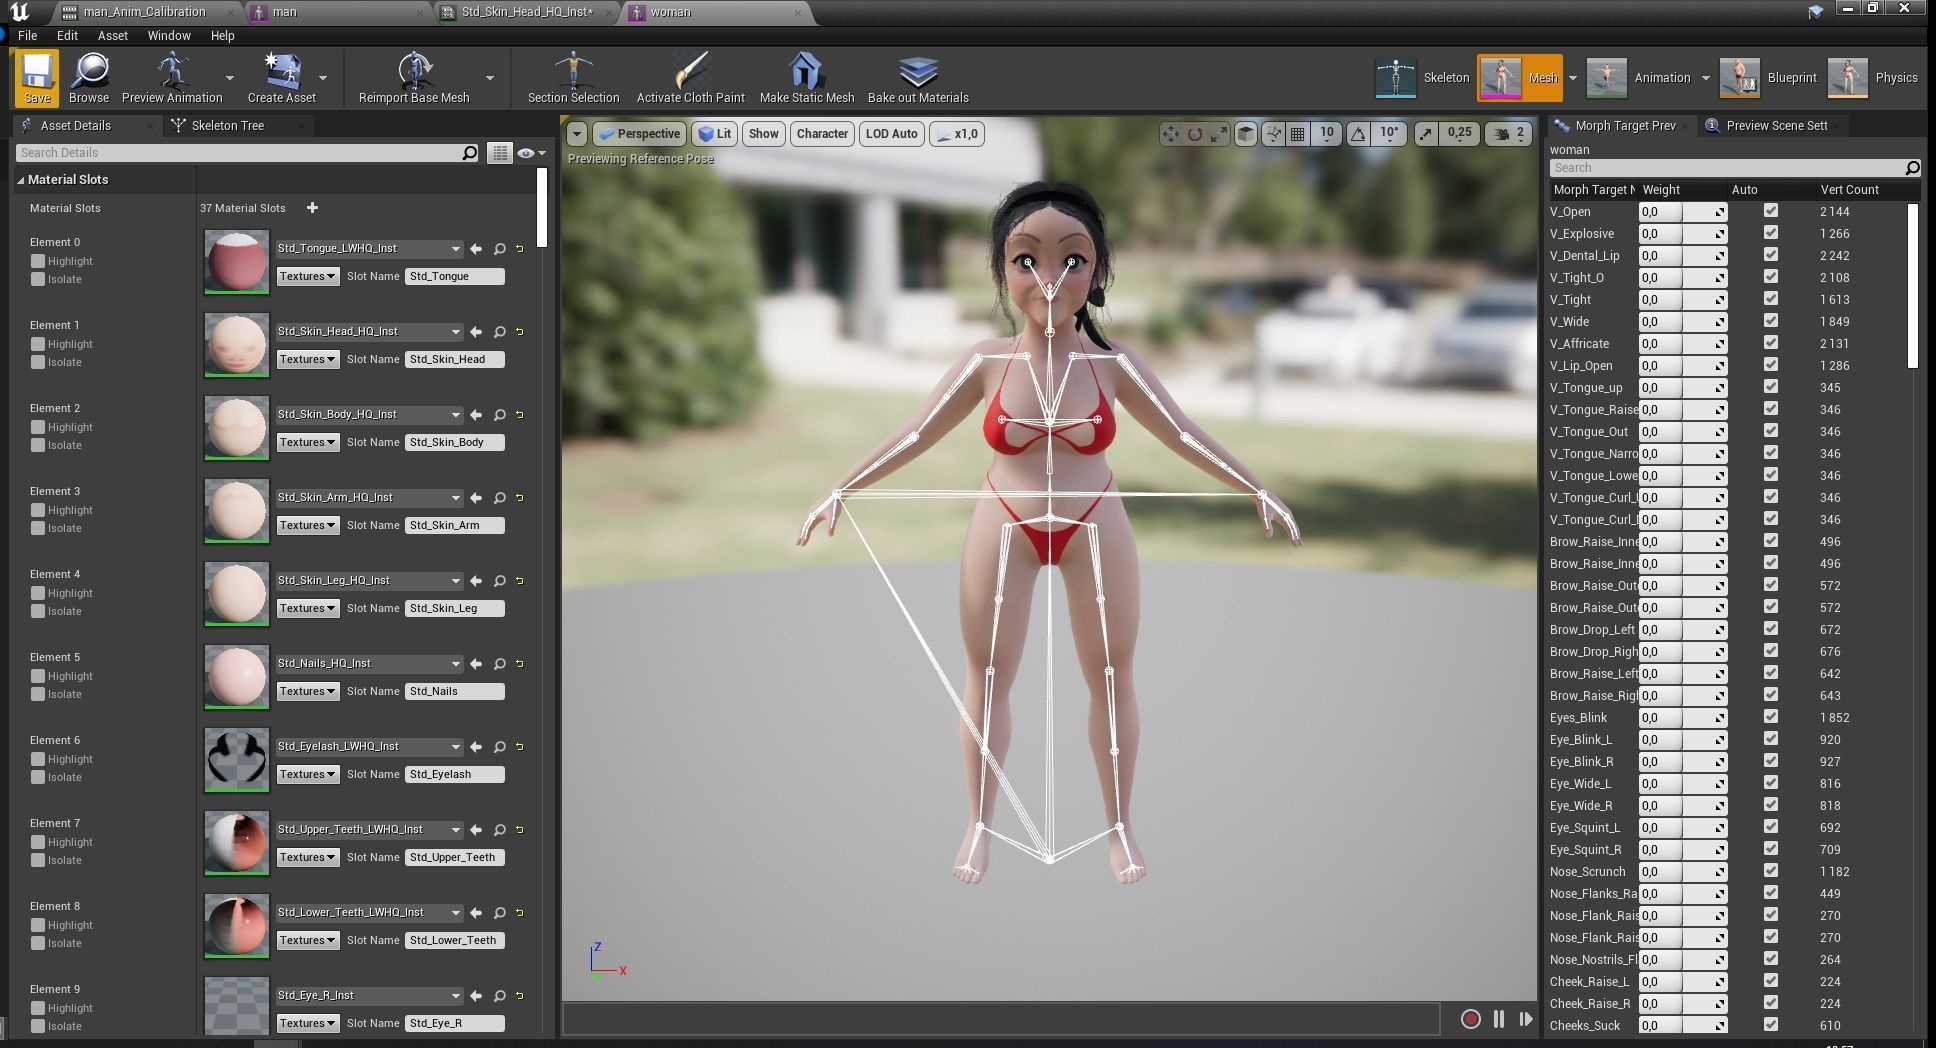The width and height of the screenshot is (1936, 1048).
Task: Enable Highlight for Element 3
Action: [x=38, y=510]
